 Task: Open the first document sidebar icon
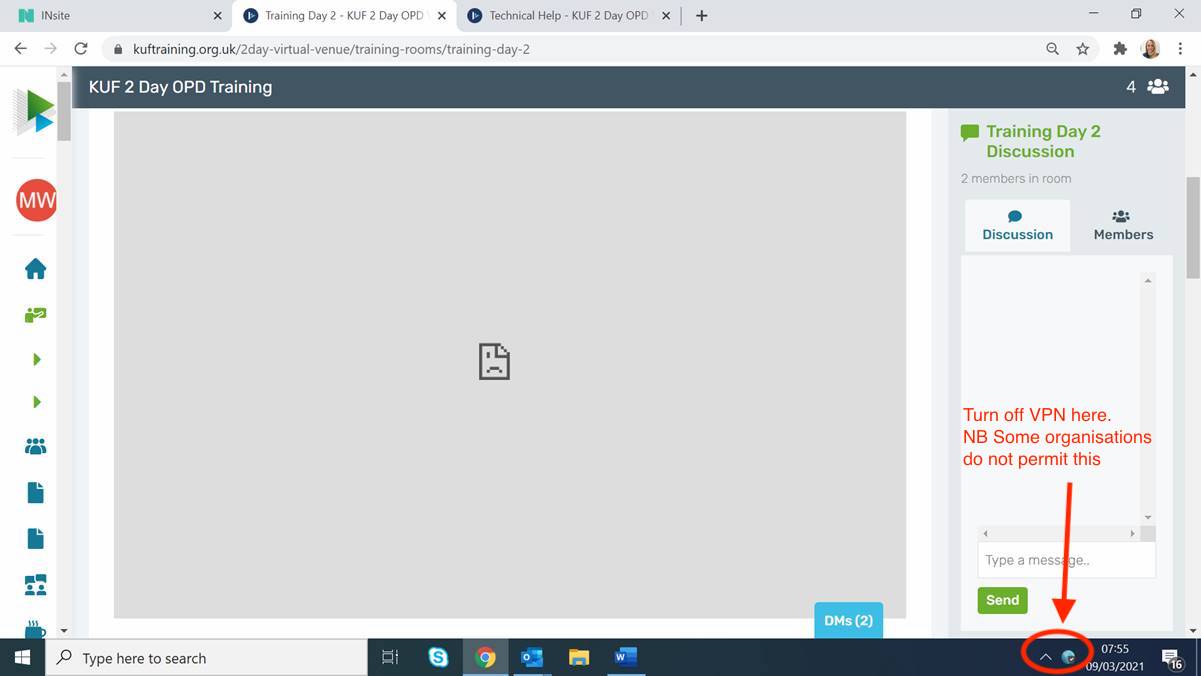pos(35,492)
